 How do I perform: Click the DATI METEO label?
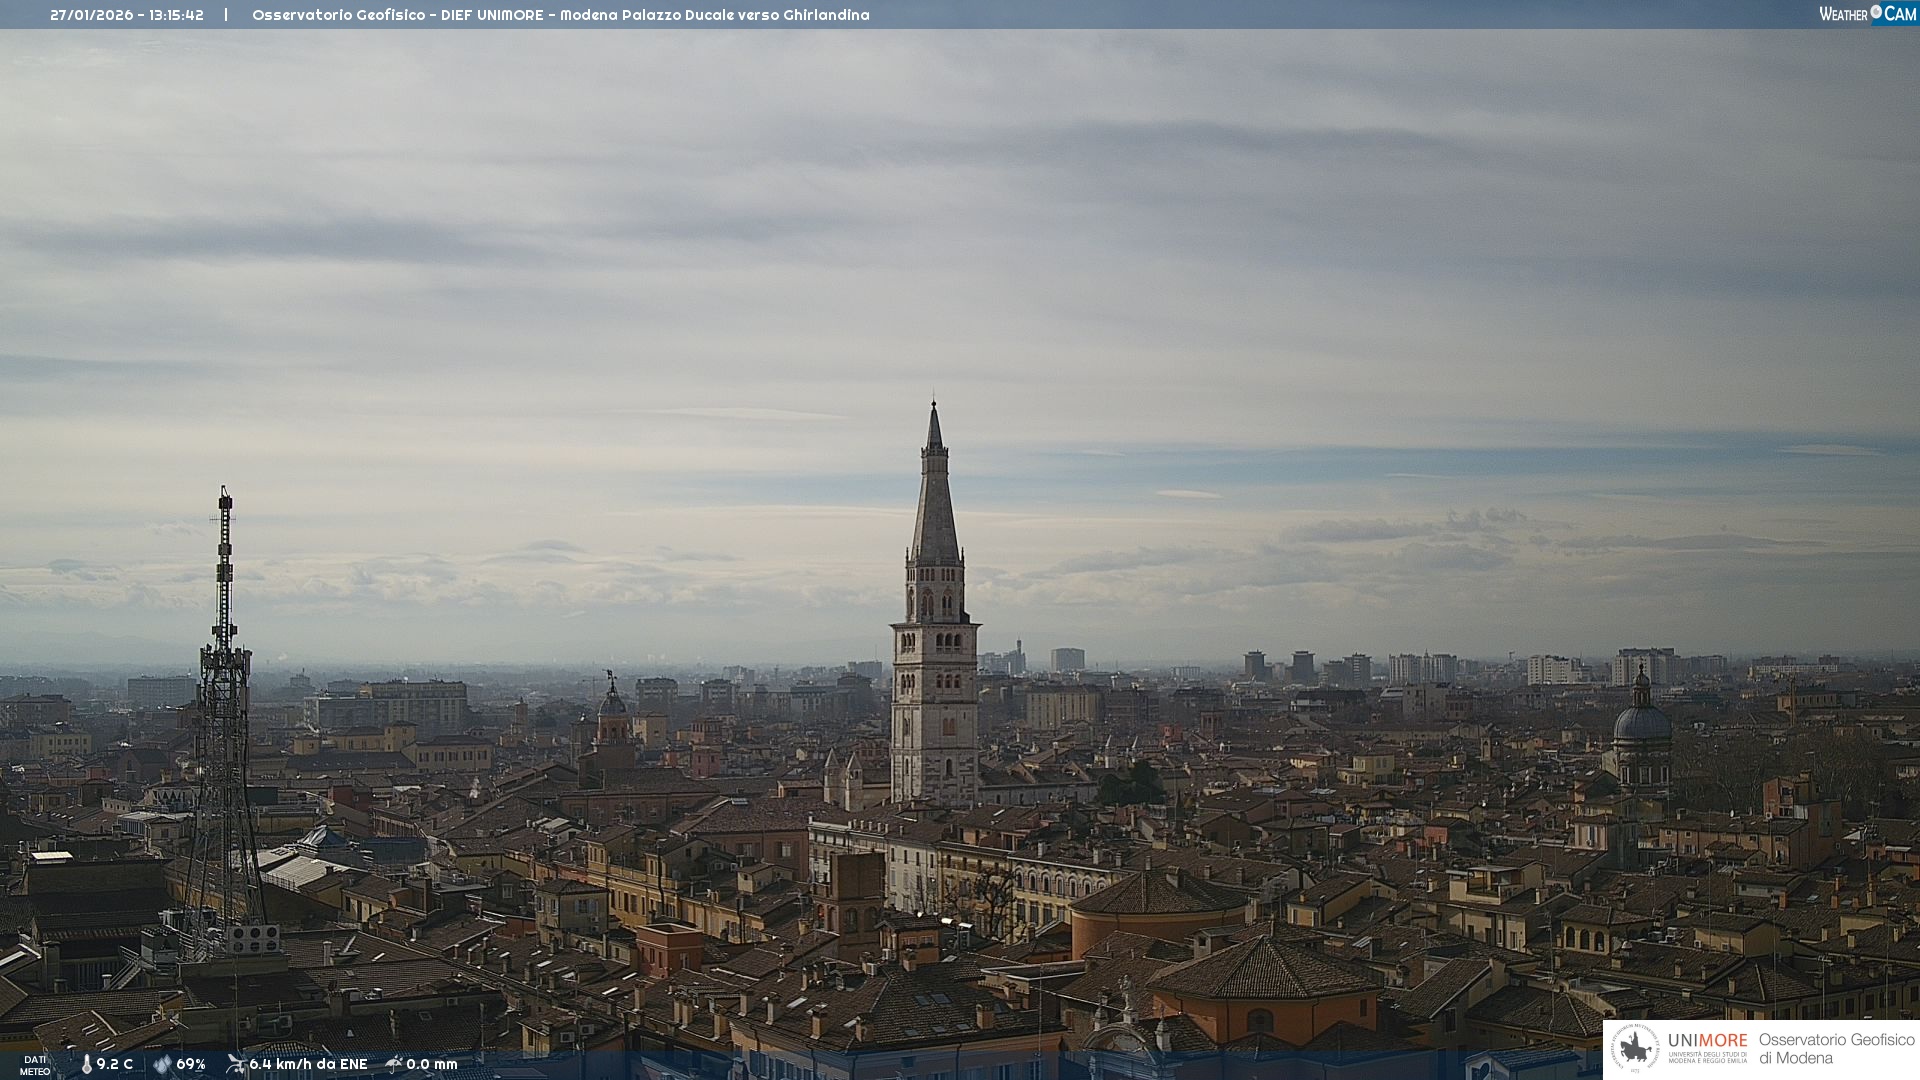pyautogui.click(x=35, y=1065)
